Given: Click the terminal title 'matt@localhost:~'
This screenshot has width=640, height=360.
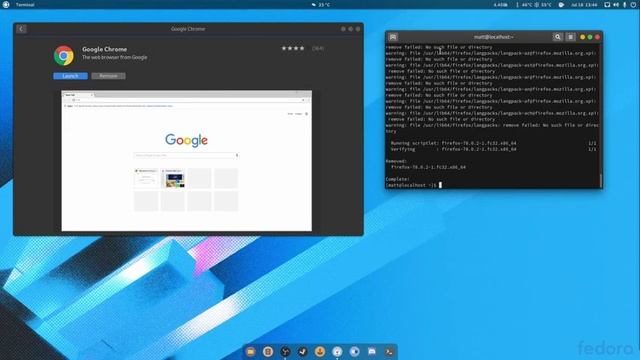Looking at the screenshot, I should [x=493, y=37].
